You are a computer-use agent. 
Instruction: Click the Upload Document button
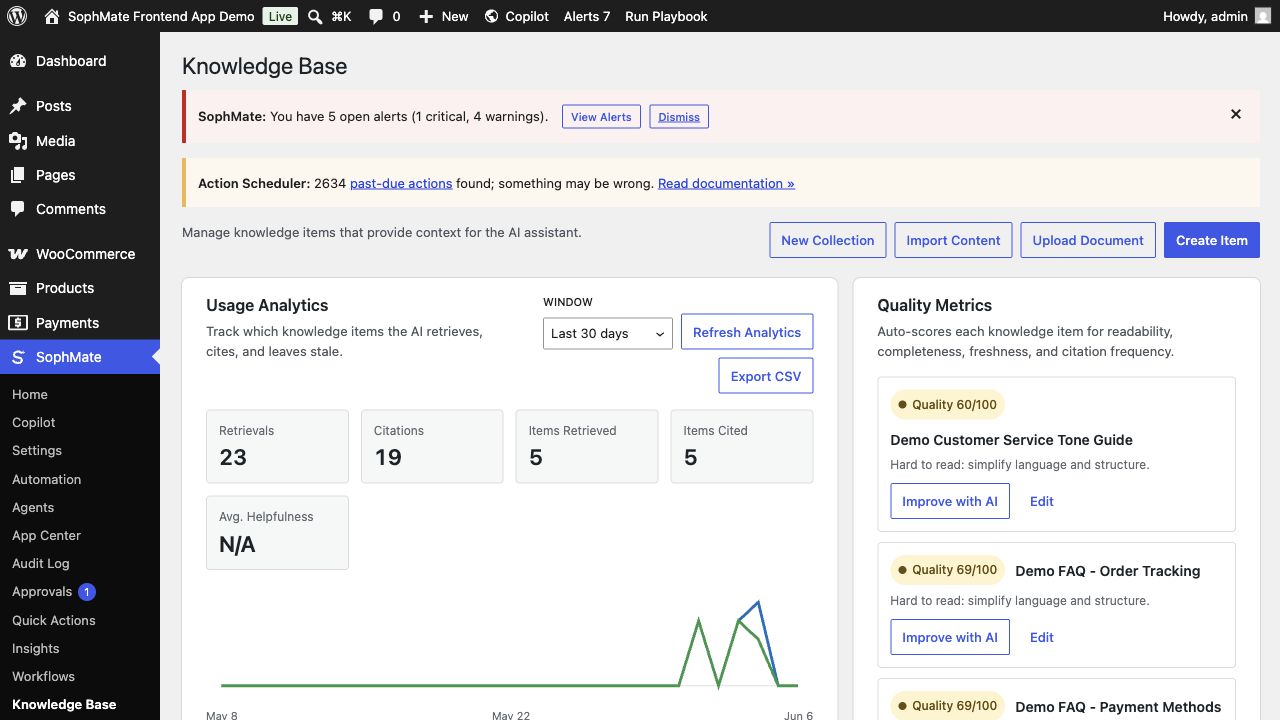(x=1088, y=240)
